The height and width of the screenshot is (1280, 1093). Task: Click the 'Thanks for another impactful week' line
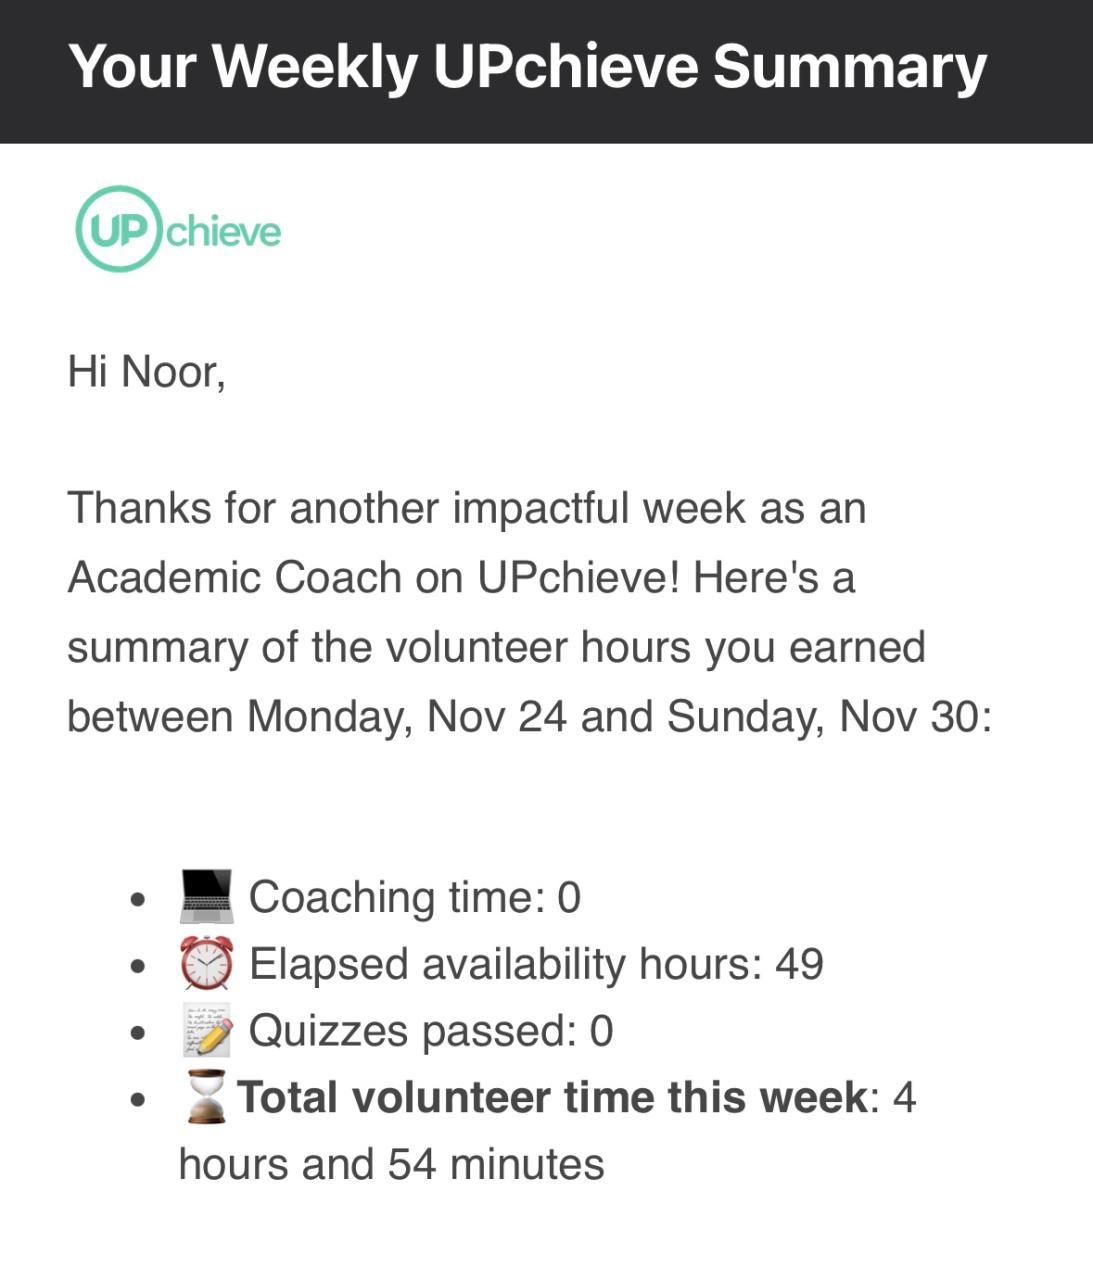[466, 508]
